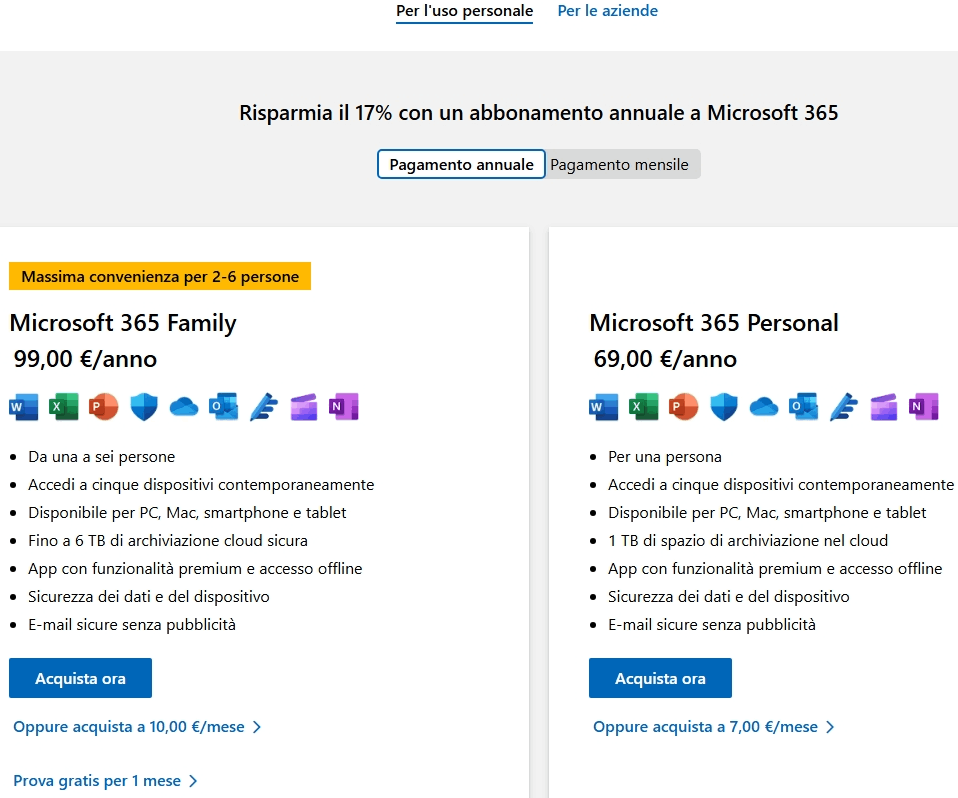Click the Editor pen icon under Family plan
The image size is (958, 798).
point(264,407)
